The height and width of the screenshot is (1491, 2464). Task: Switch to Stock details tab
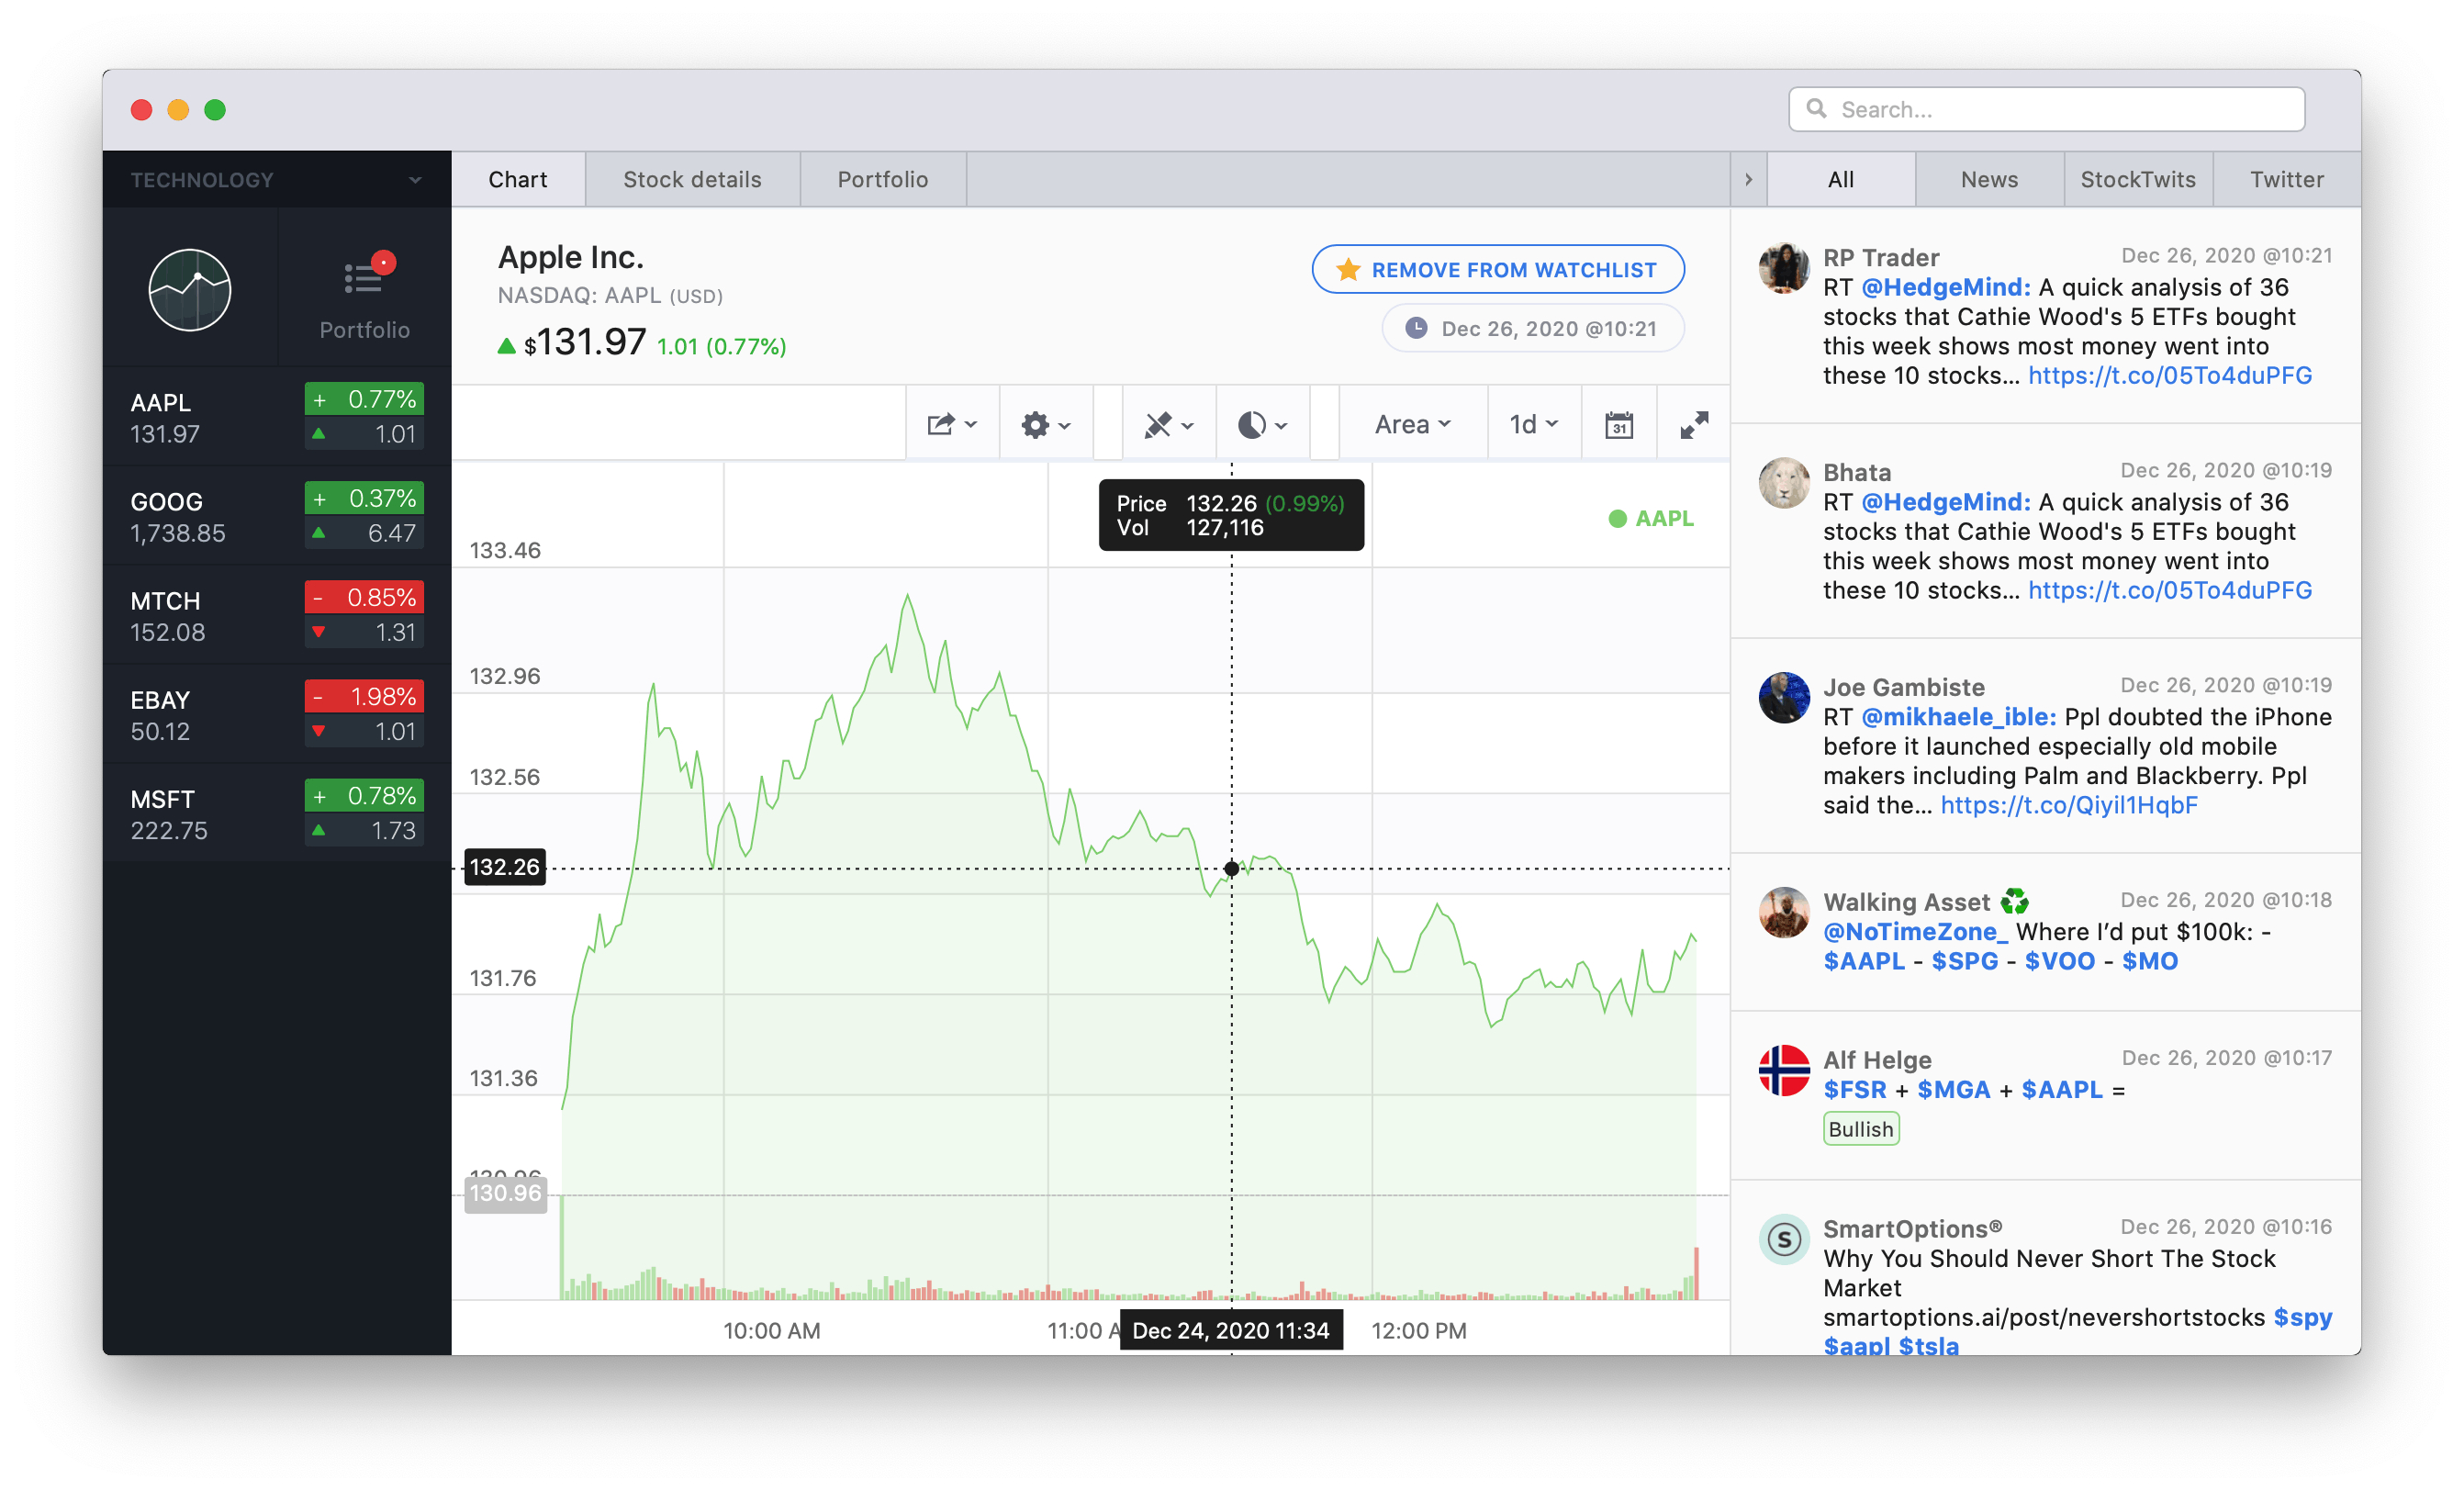[692, 180]
